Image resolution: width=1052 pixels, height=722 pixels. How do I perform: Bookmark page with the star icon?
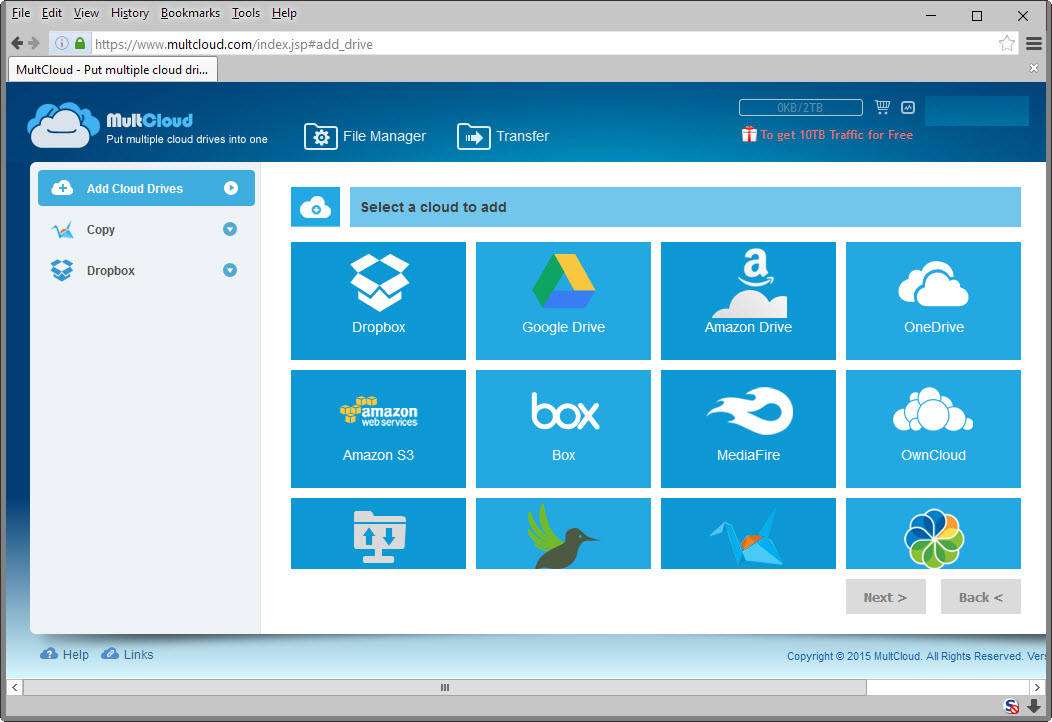pyautogui.click(x=1006, y=44)
